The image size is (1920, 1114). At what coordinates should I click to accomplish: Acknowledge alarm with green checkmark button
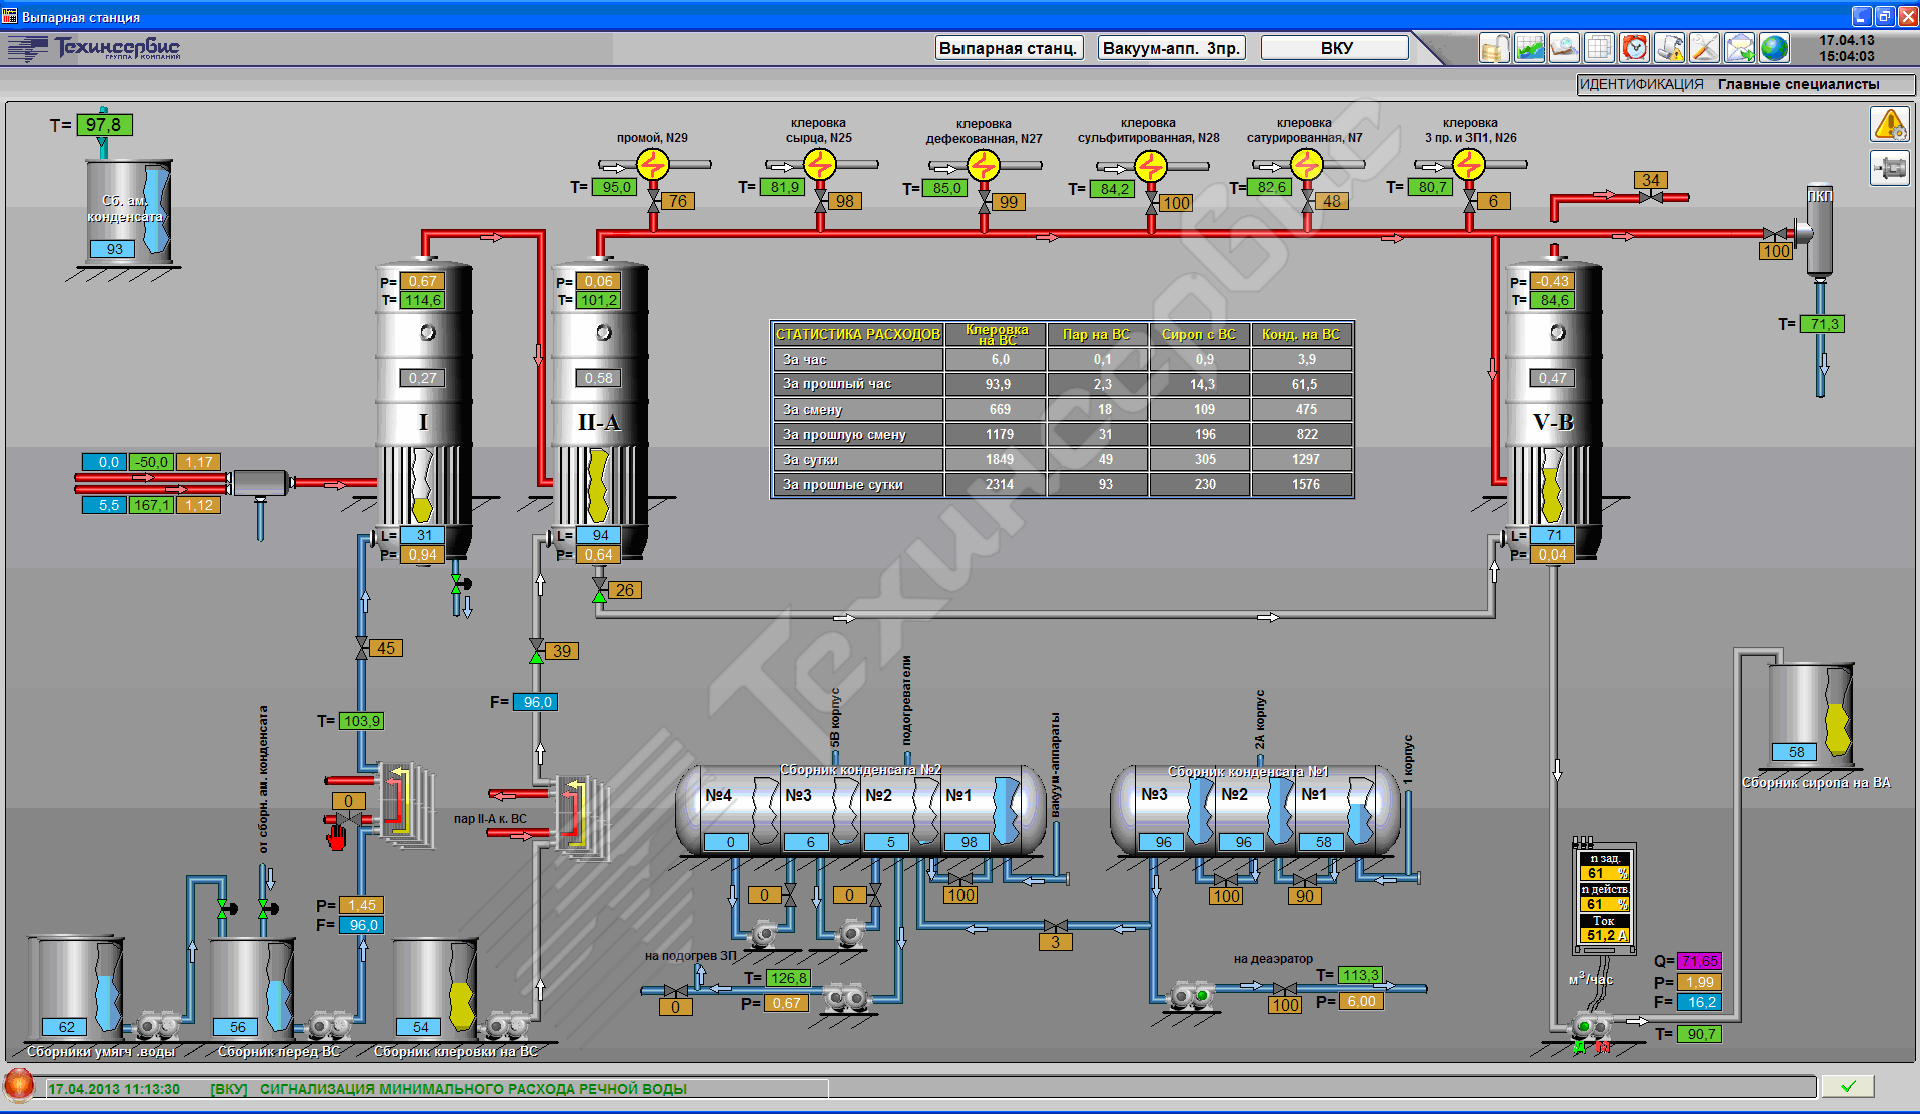pyautogui.click(x=1848, y=1086)
